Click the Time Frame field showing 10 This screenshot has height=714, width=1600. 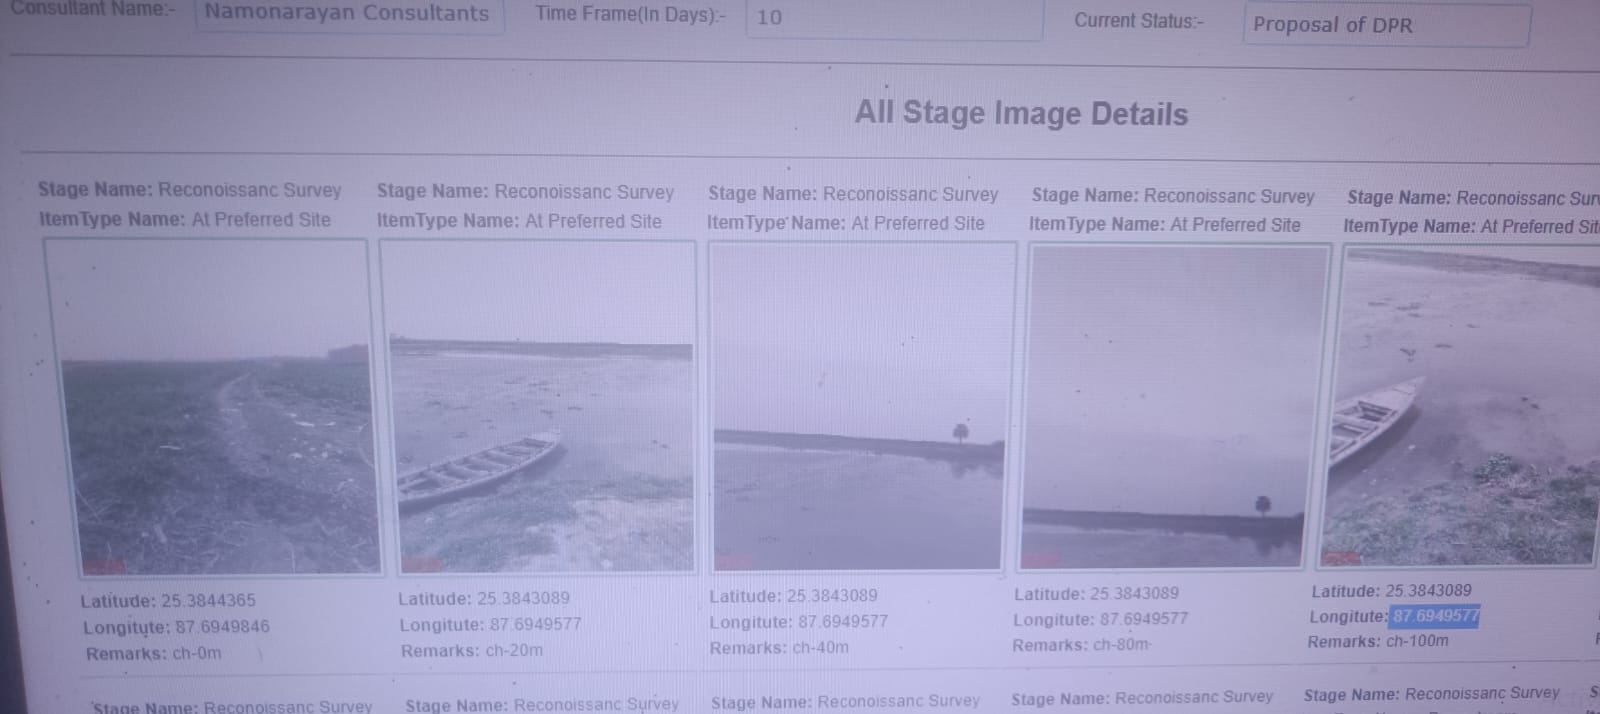892,19
